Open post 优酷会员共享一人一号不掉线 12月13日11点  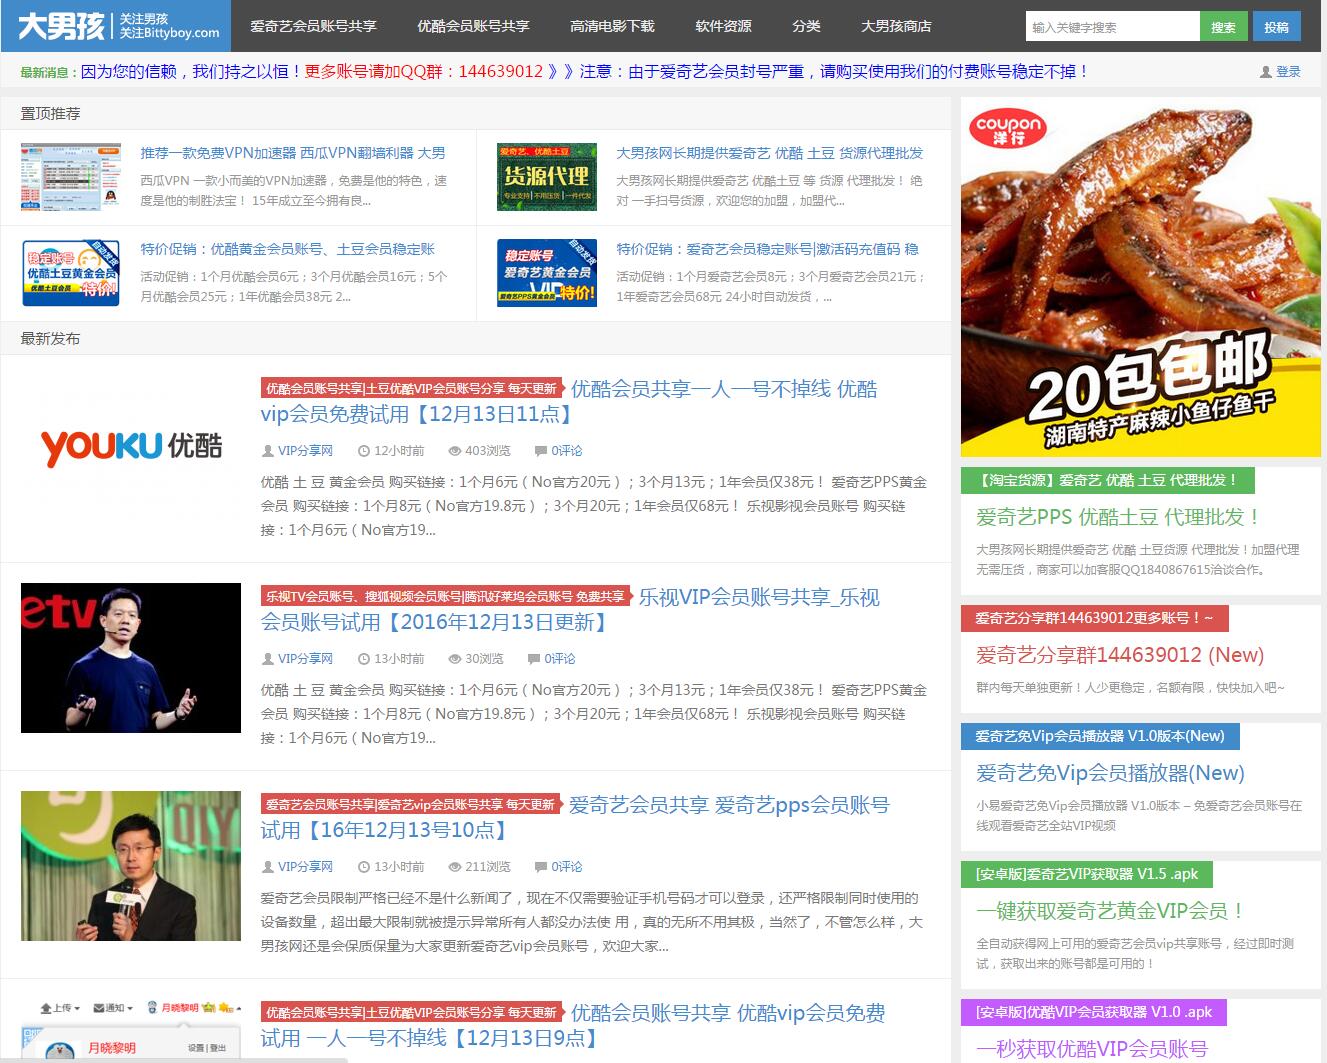pyautogui.click(x=569, y=402)
